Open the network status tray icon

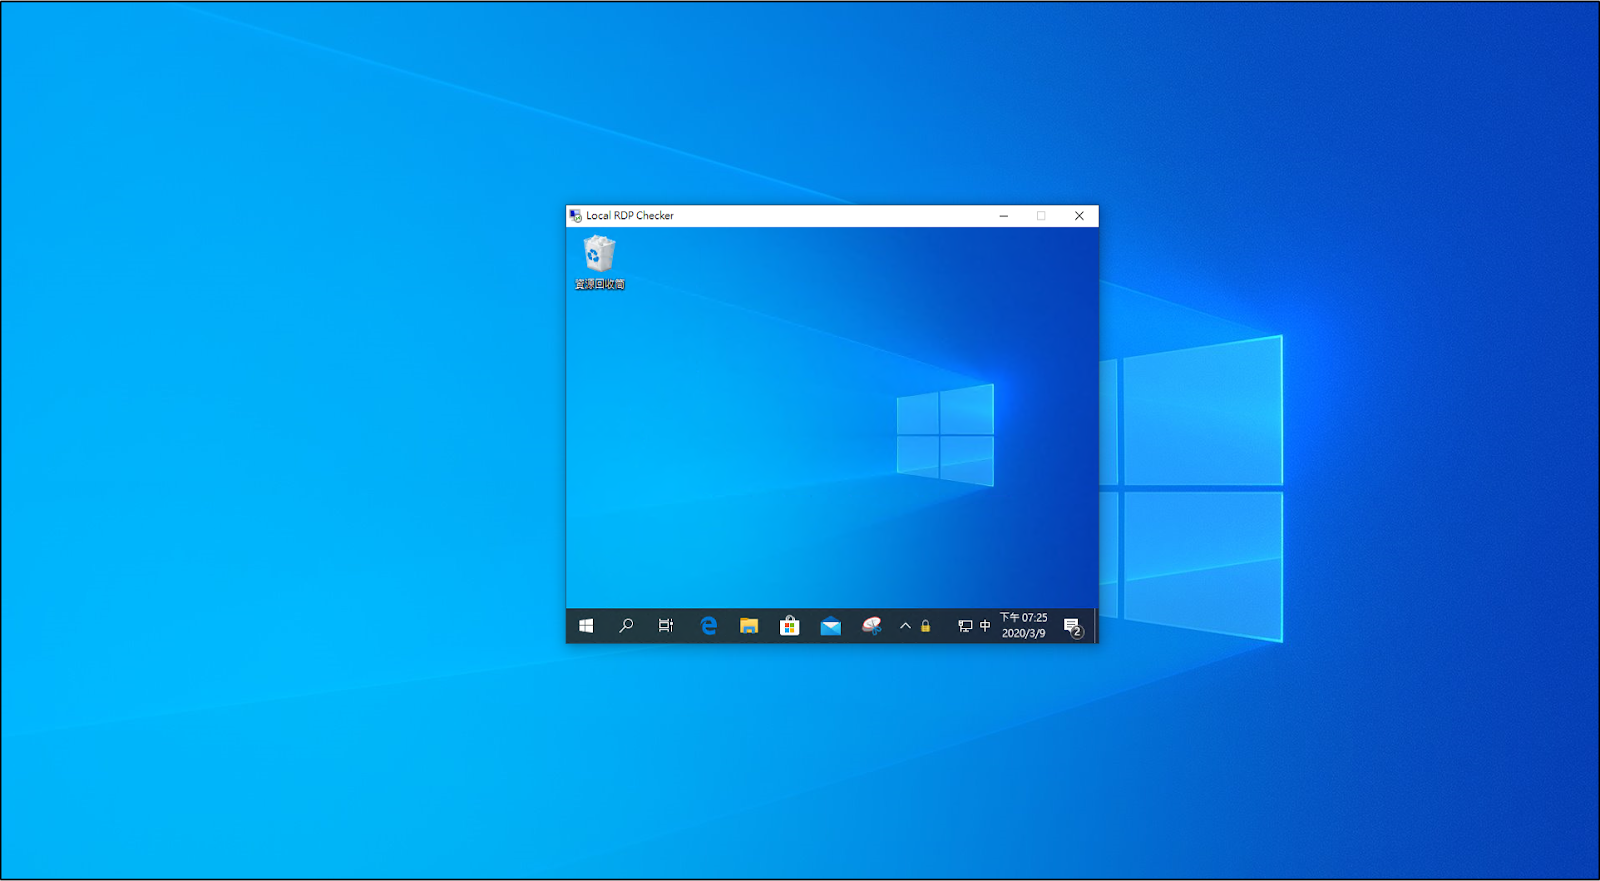[965, 626]
